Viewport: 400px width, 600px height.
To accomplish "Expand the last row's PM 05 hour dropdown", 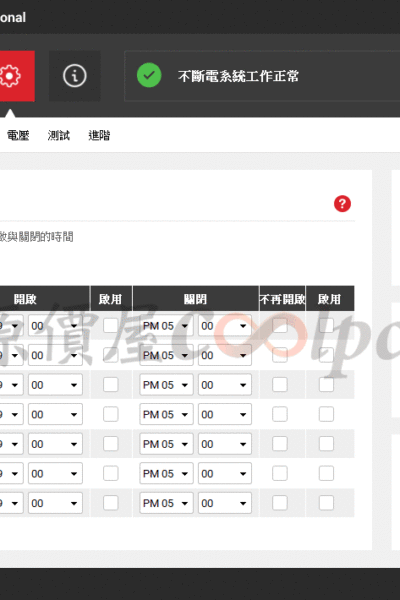I will (x=166, y=503).
